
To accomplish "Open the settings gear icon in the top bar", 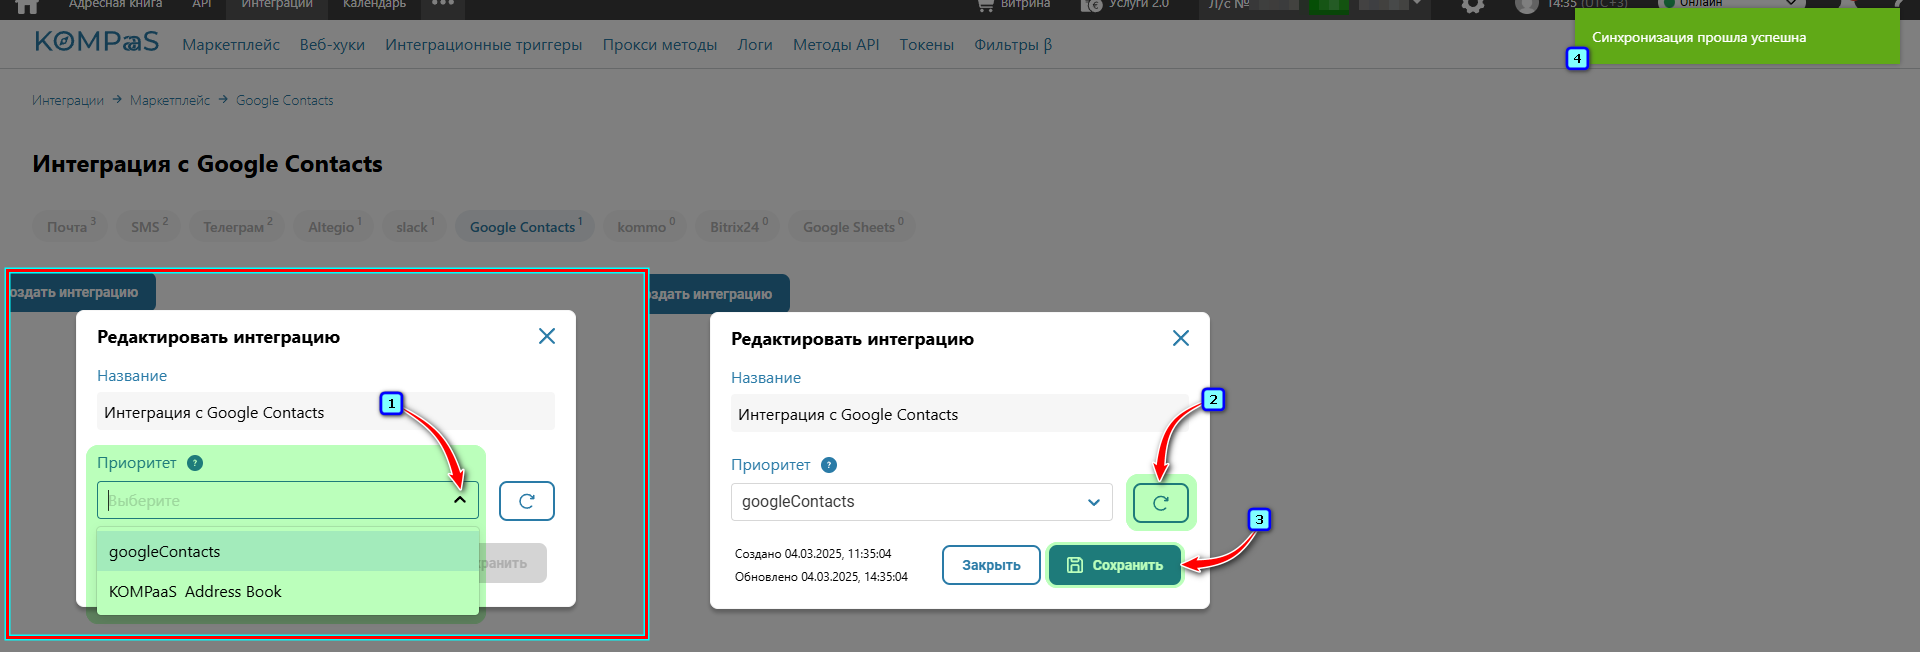I will 1472,5.
